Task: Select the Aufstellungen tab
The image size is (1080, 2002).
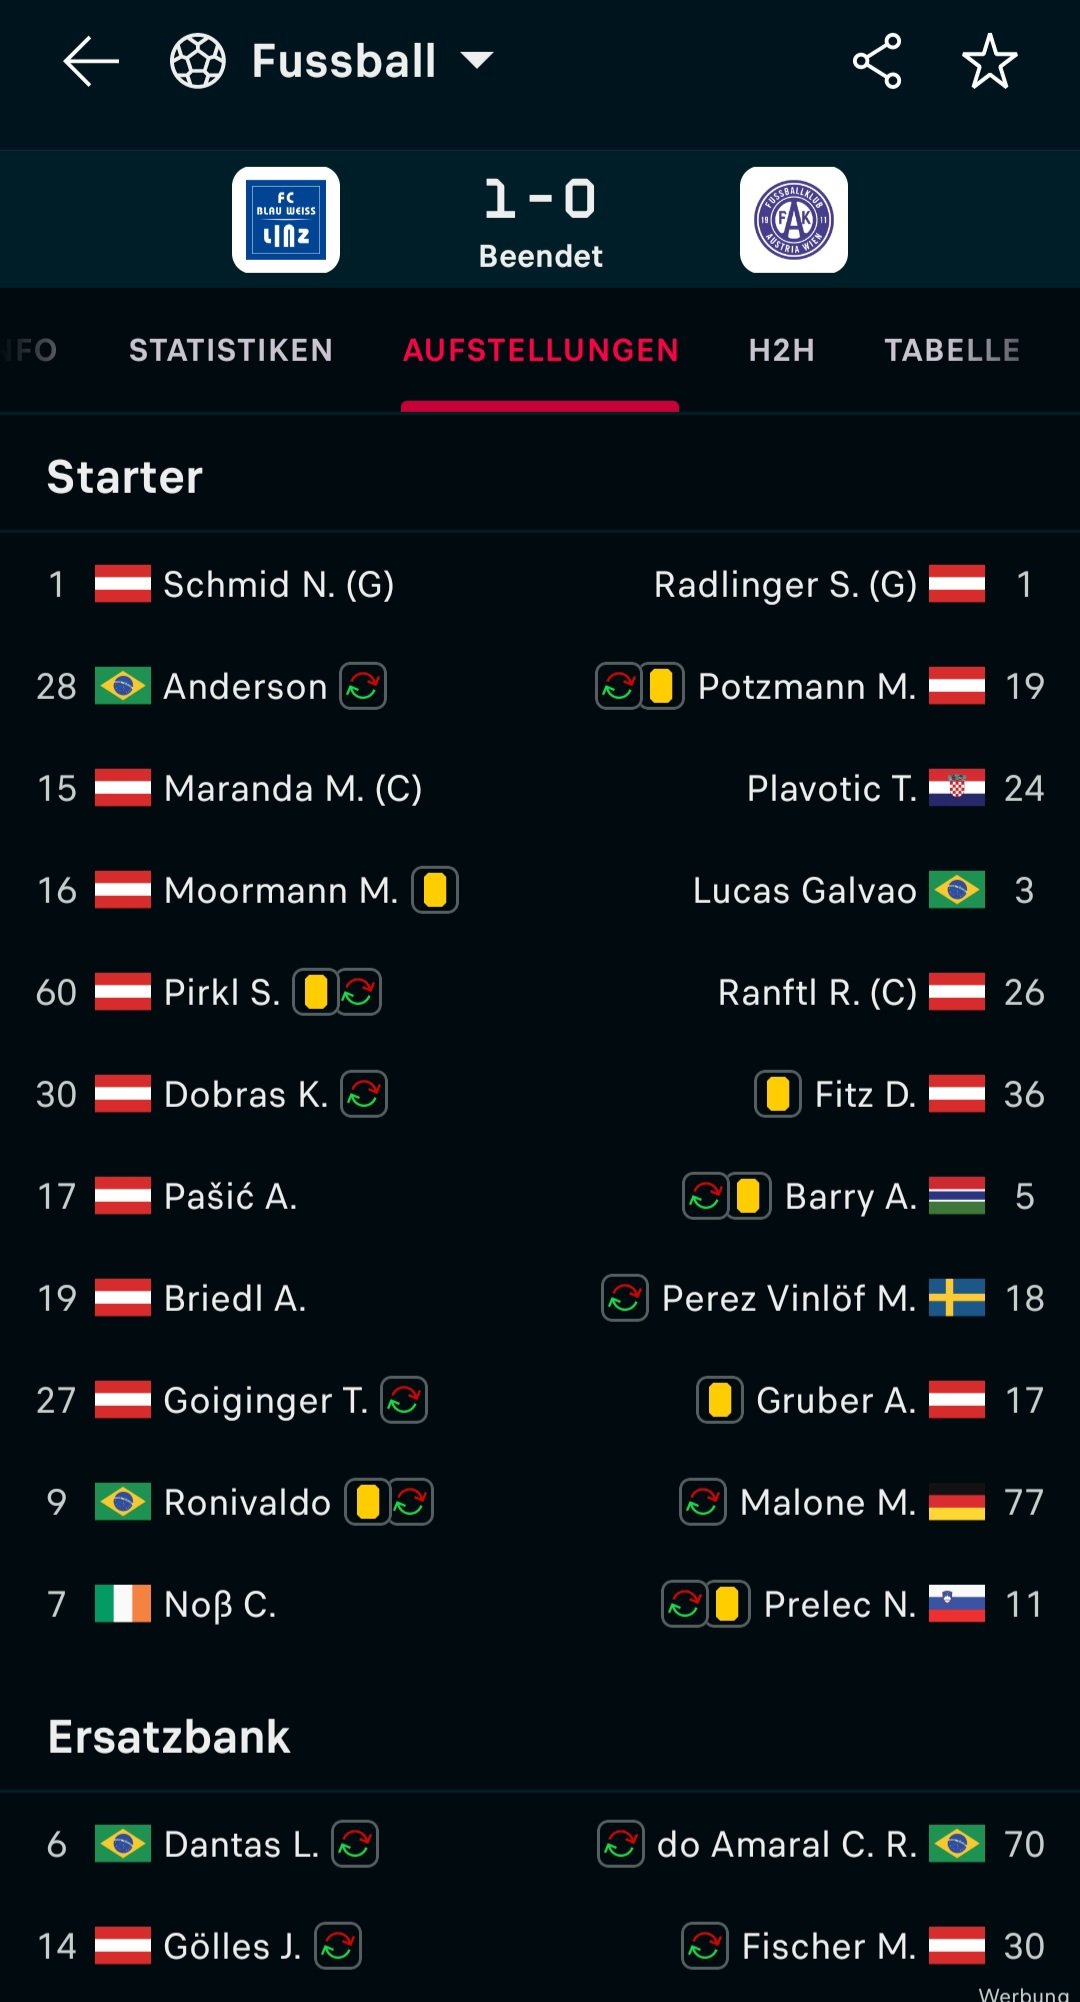Action: tap(540, 350)
